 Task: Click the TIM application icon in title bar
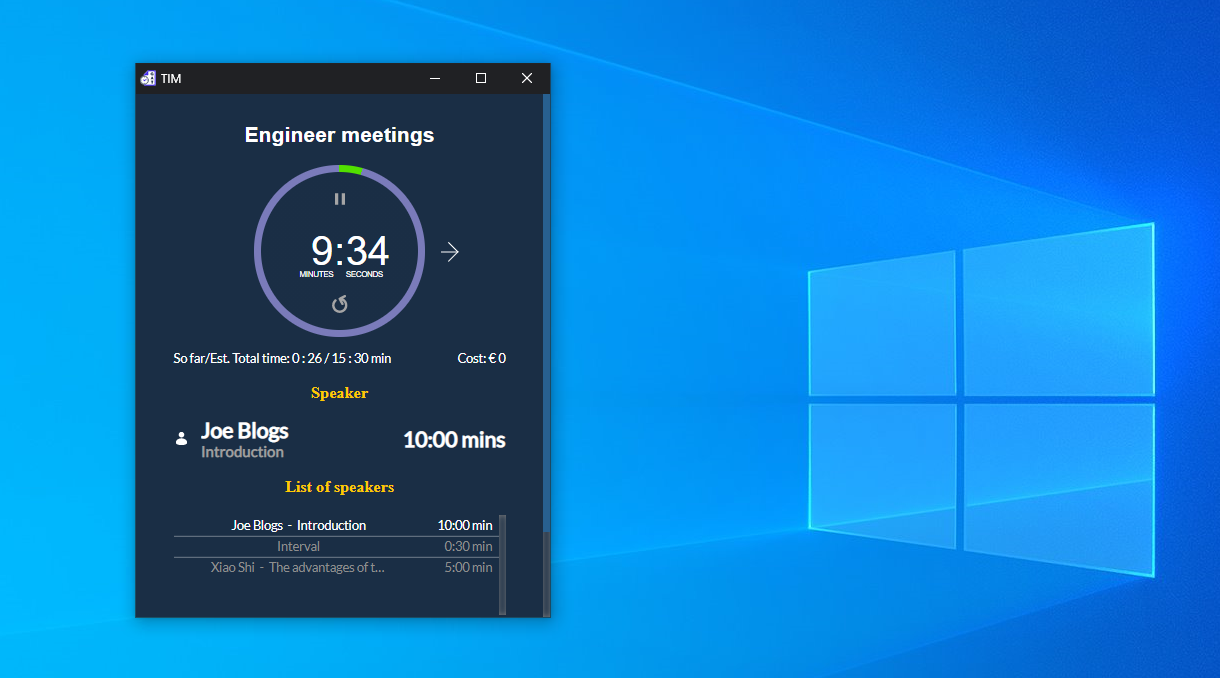pos(148,77)
